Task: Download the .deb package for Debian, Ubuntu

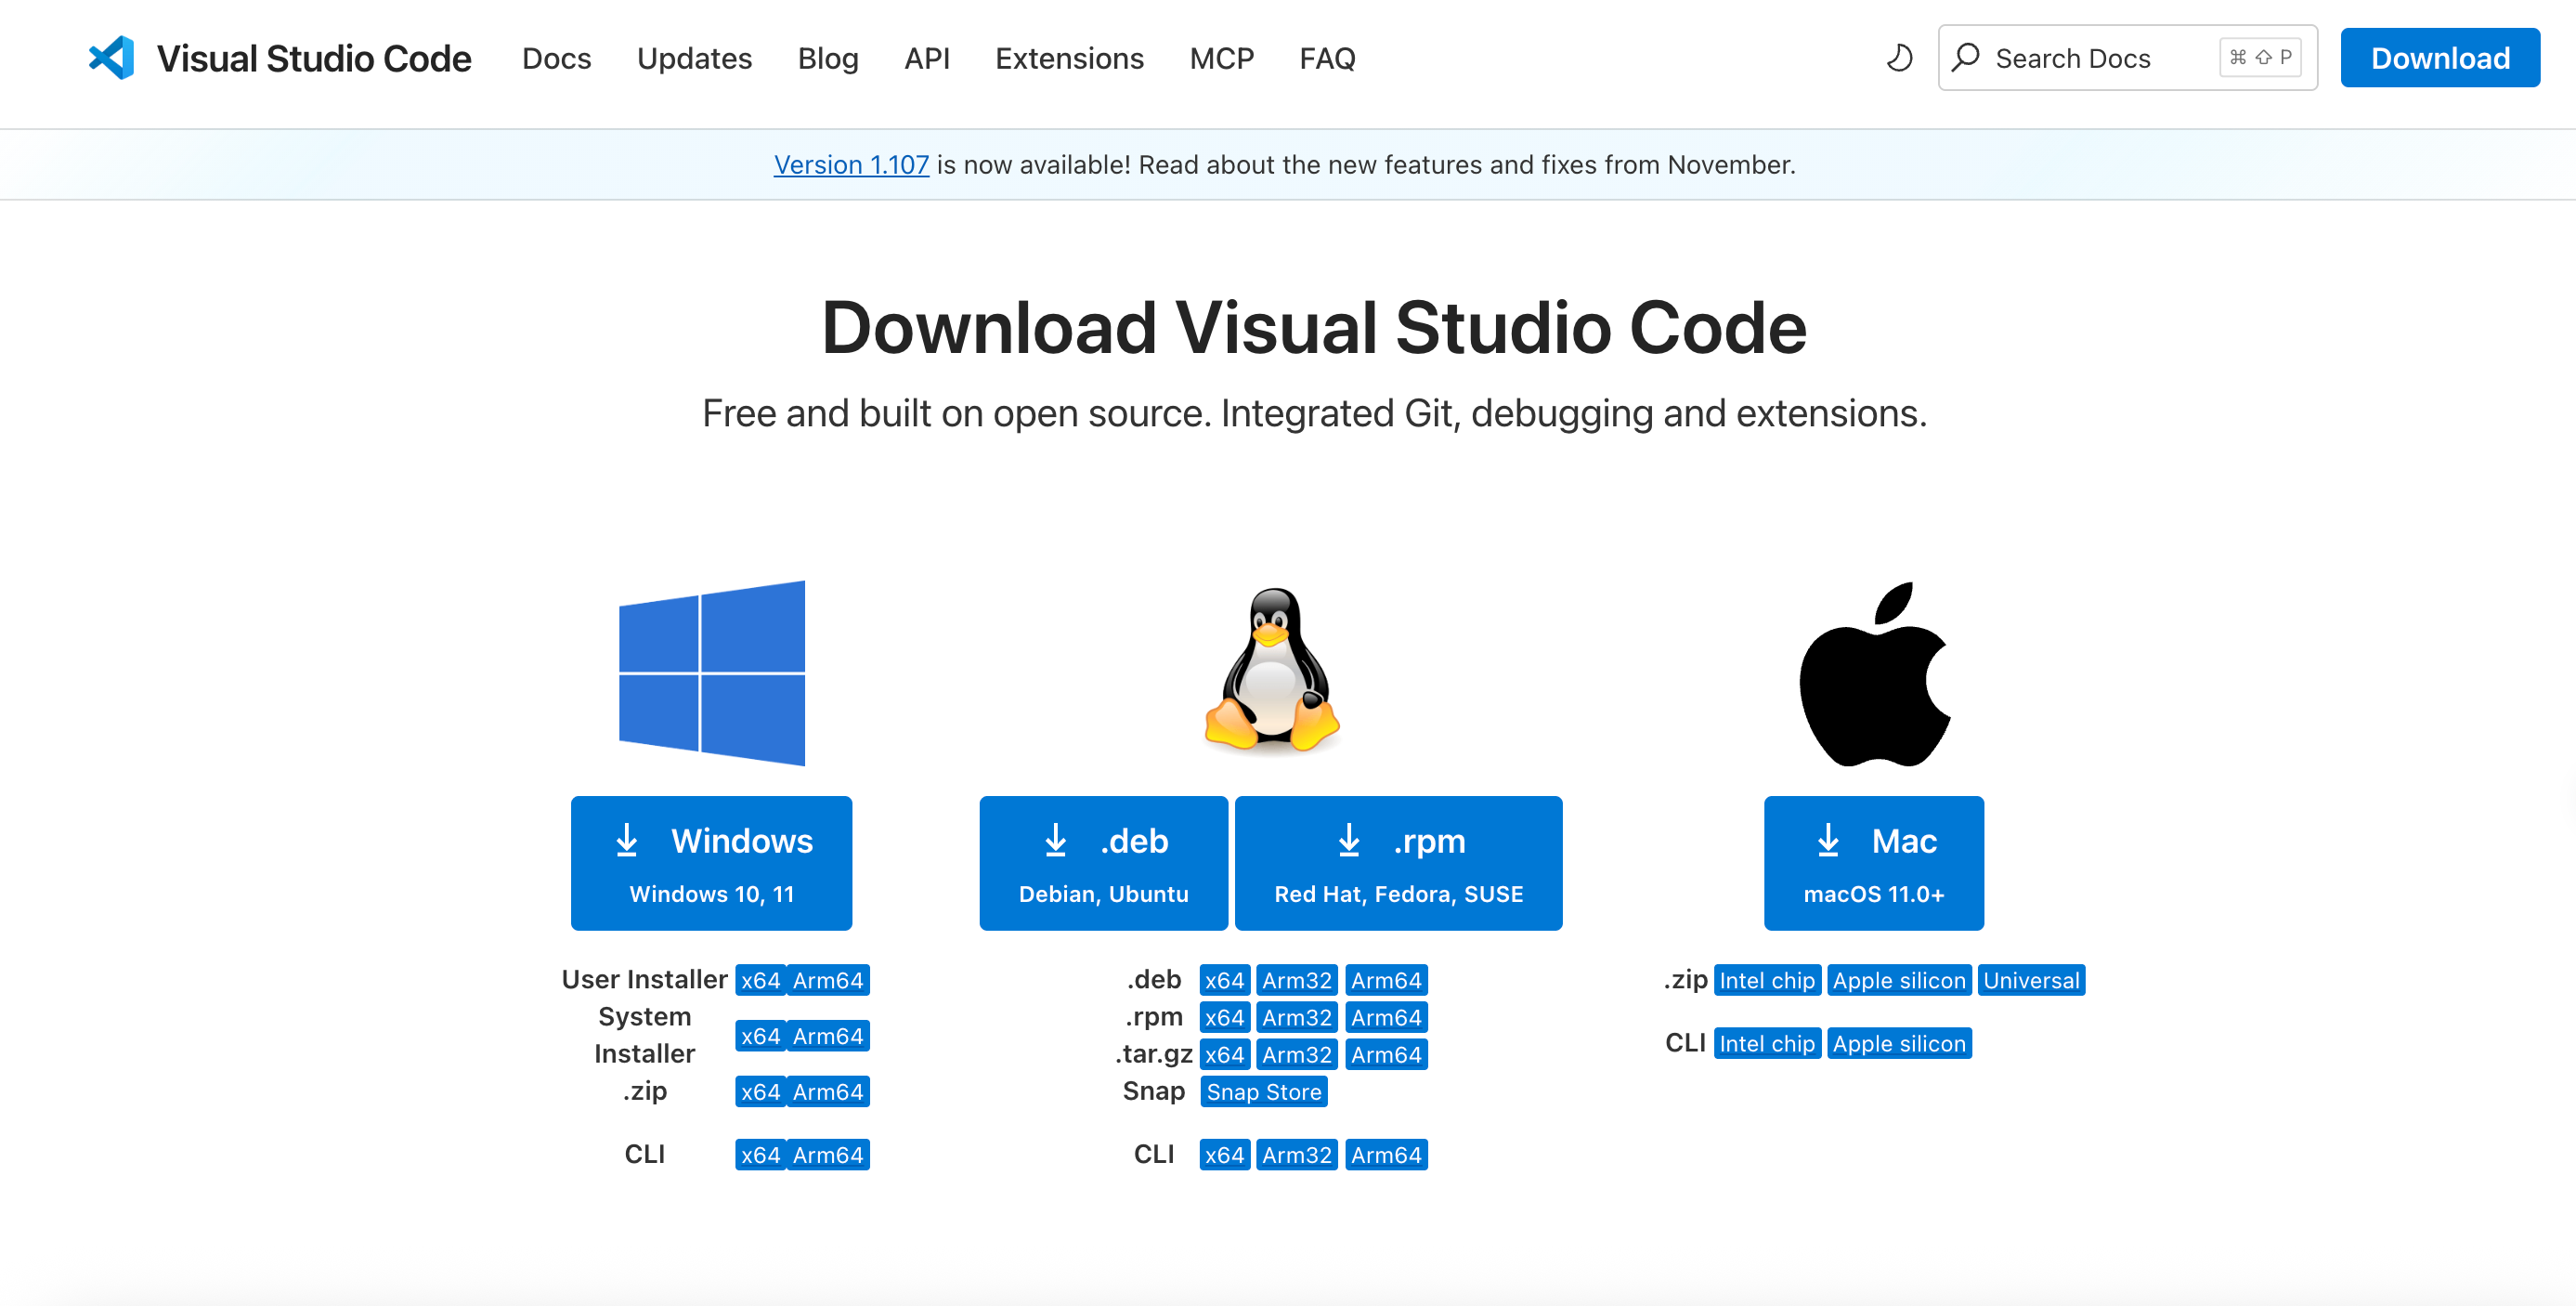Action: click(x=1103, y=863)
